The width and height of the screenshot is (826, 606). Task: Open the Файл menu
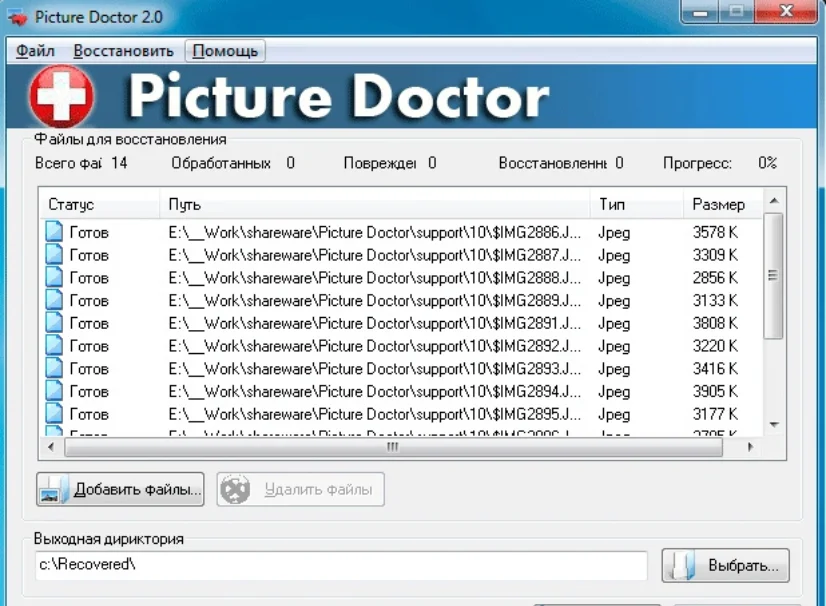pos(34,49)
